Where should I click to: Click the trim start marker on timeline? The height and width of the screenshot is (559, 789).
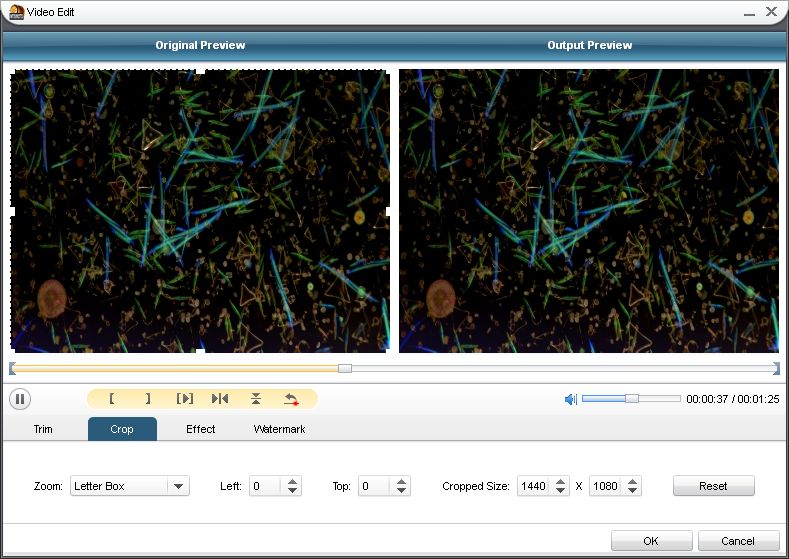[x=12, y=369]
